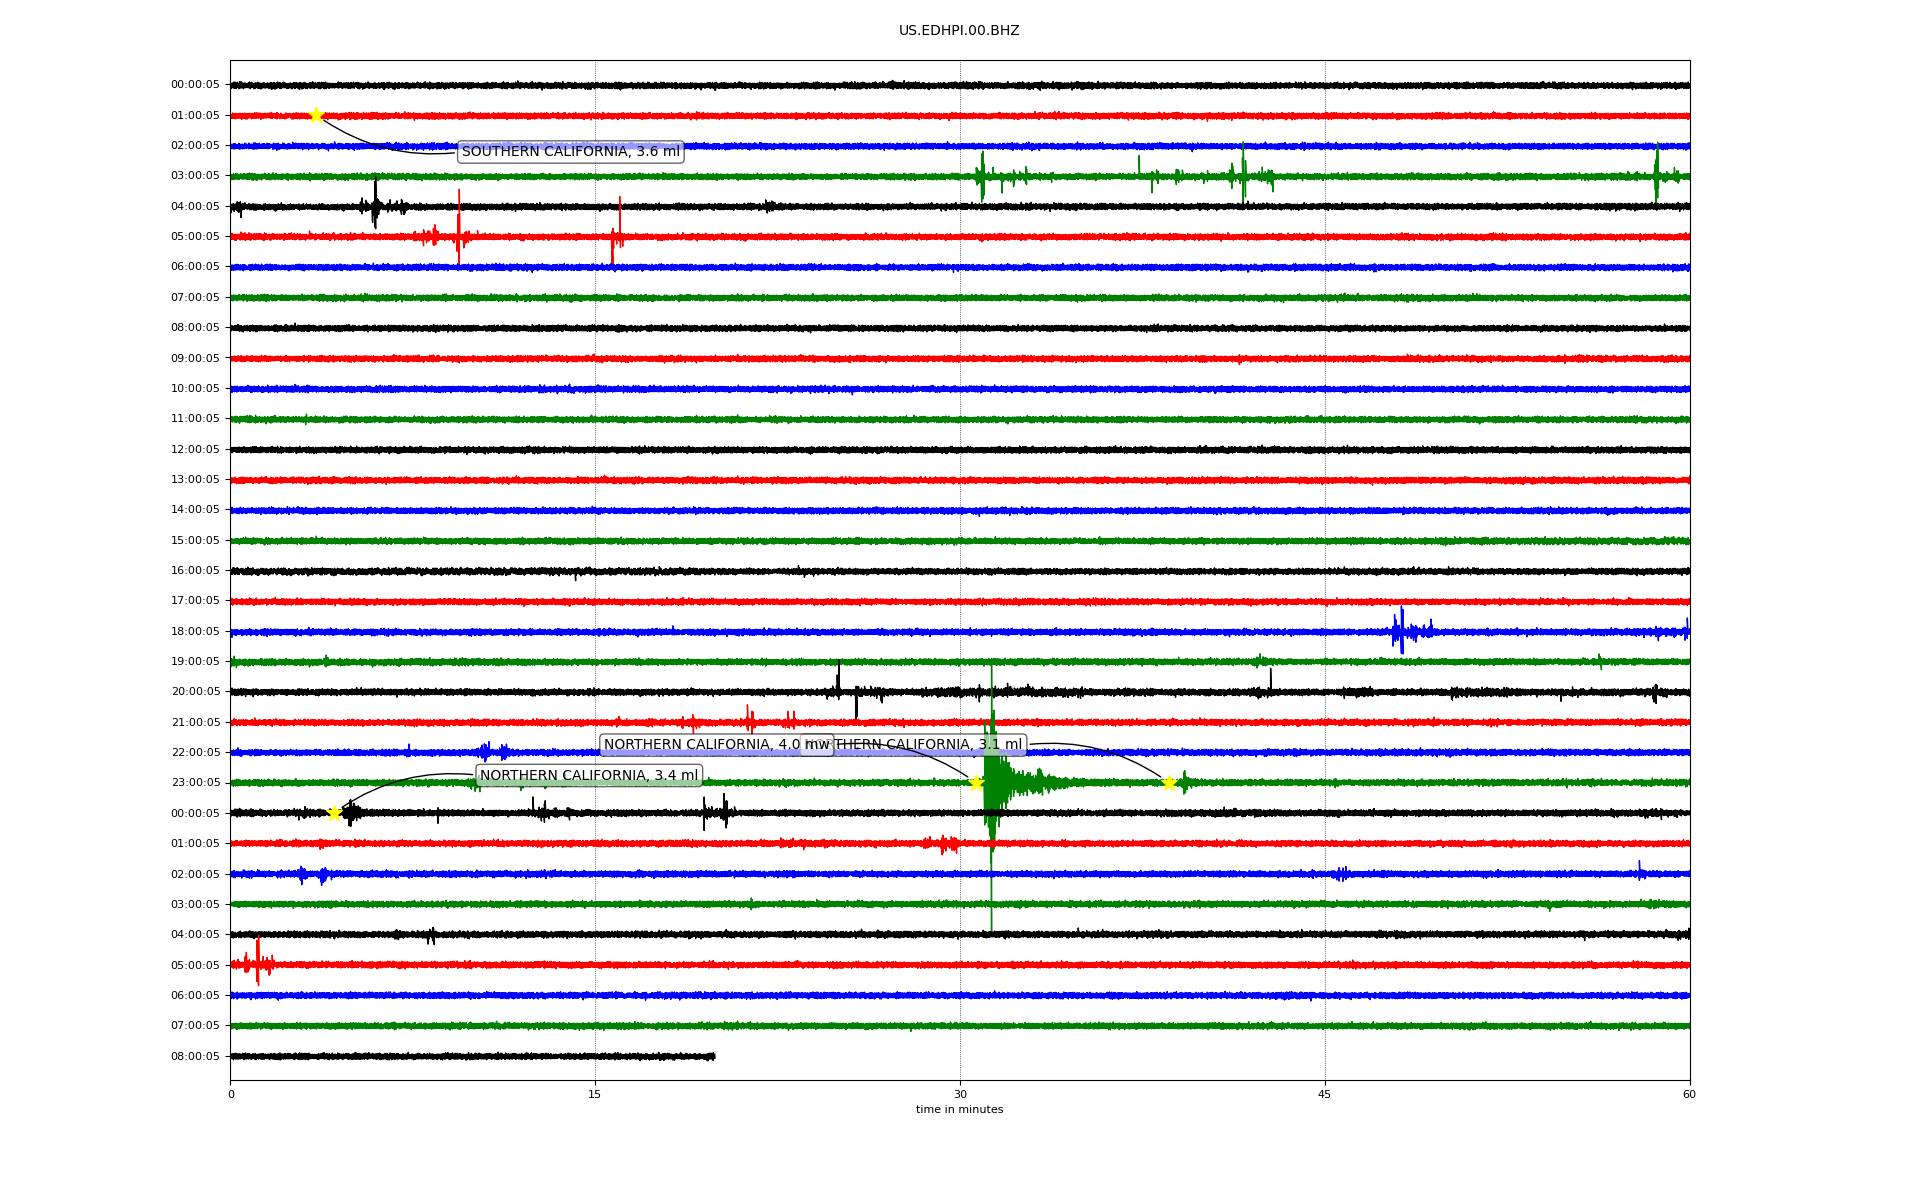Click the star at the large green event onset

(976, 783)
